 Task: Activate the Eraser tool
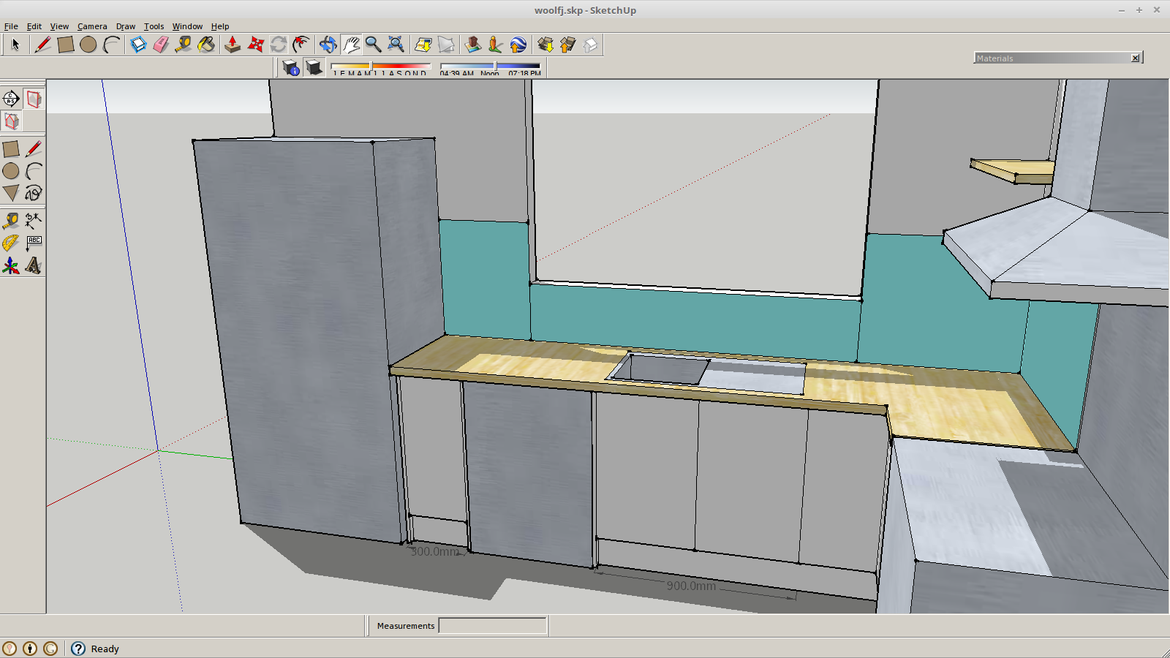(x=160, y=44)
